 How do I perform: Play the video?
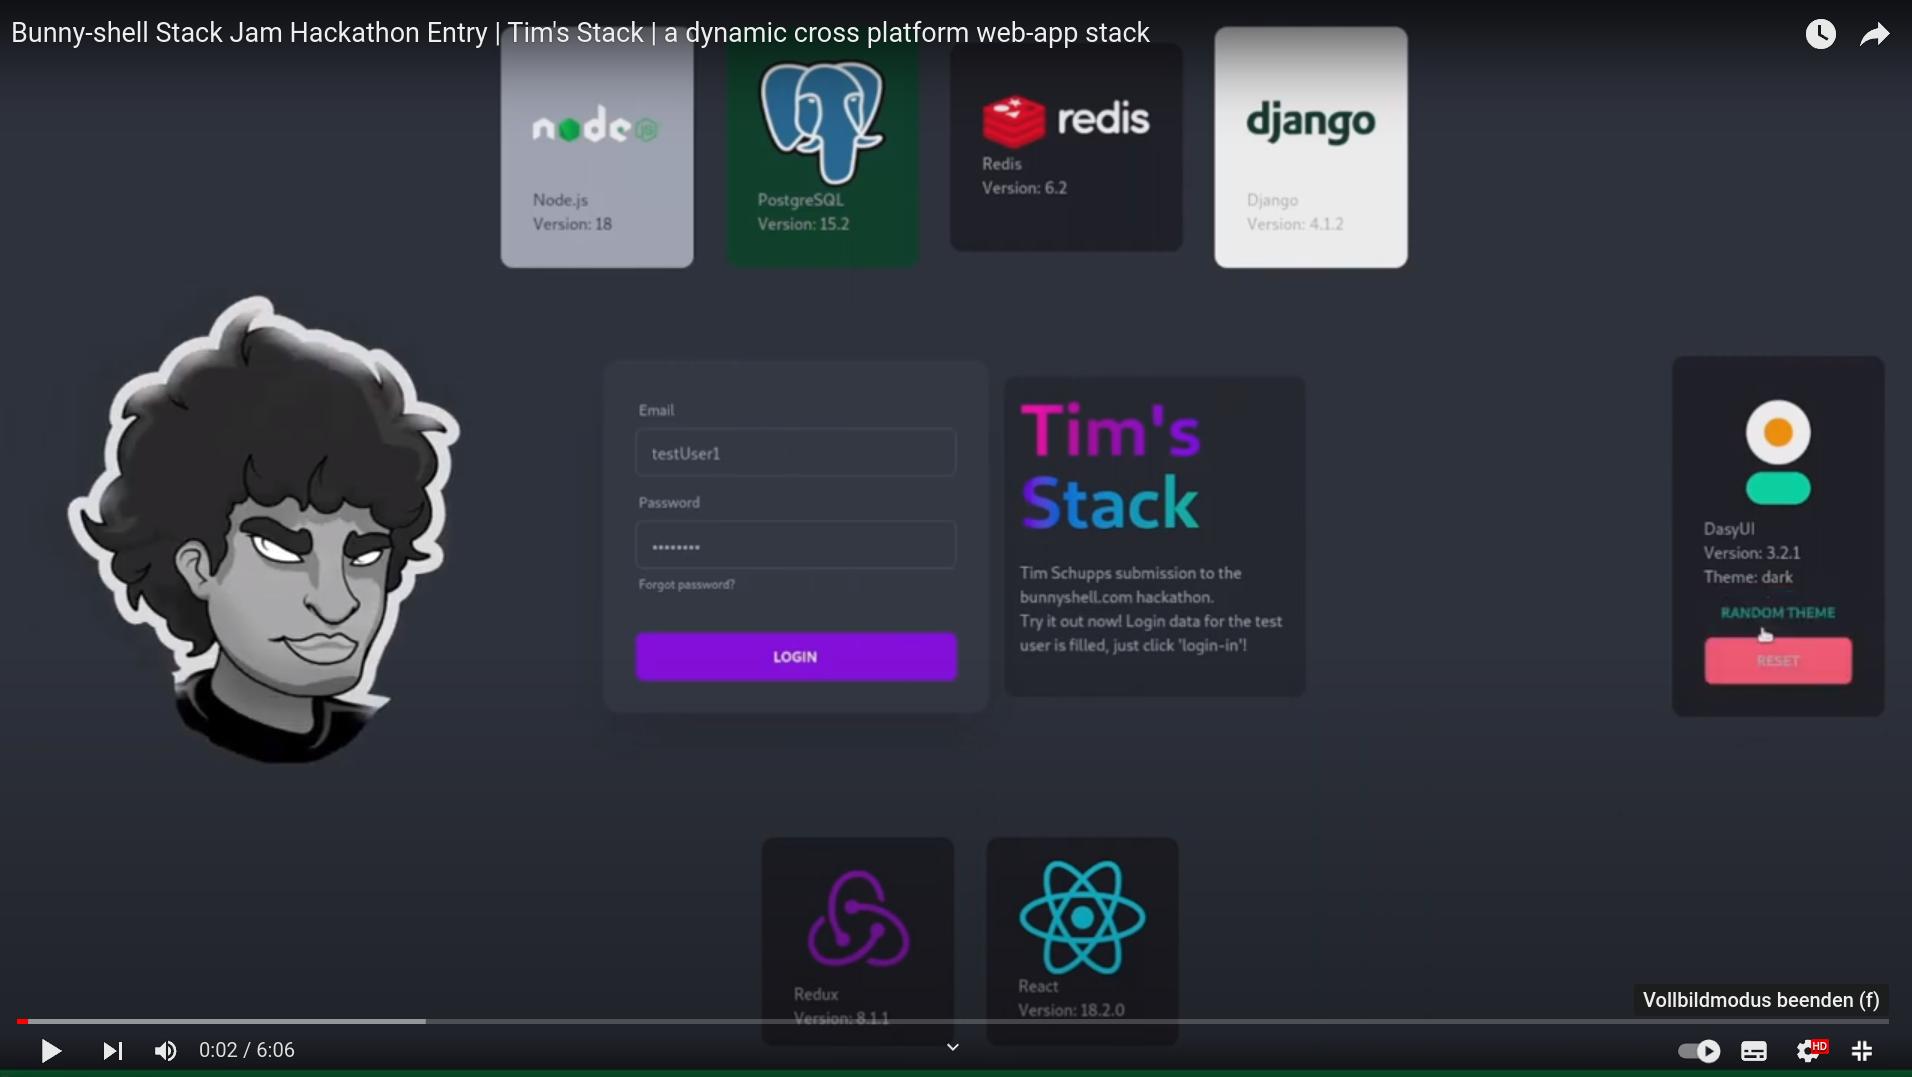tap(51, 1051)
